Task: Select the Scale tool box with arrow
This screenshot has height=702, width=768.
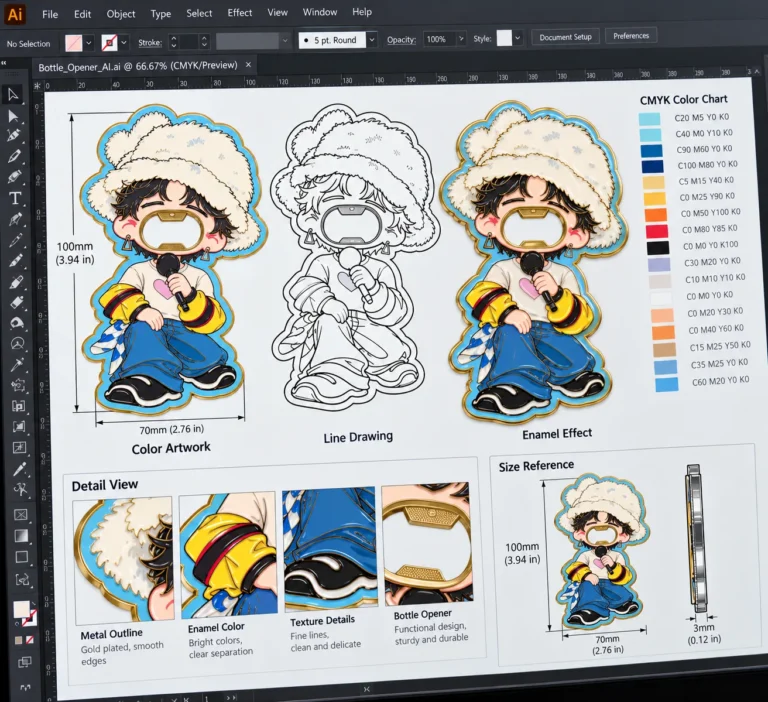Action: pos(20,448)
